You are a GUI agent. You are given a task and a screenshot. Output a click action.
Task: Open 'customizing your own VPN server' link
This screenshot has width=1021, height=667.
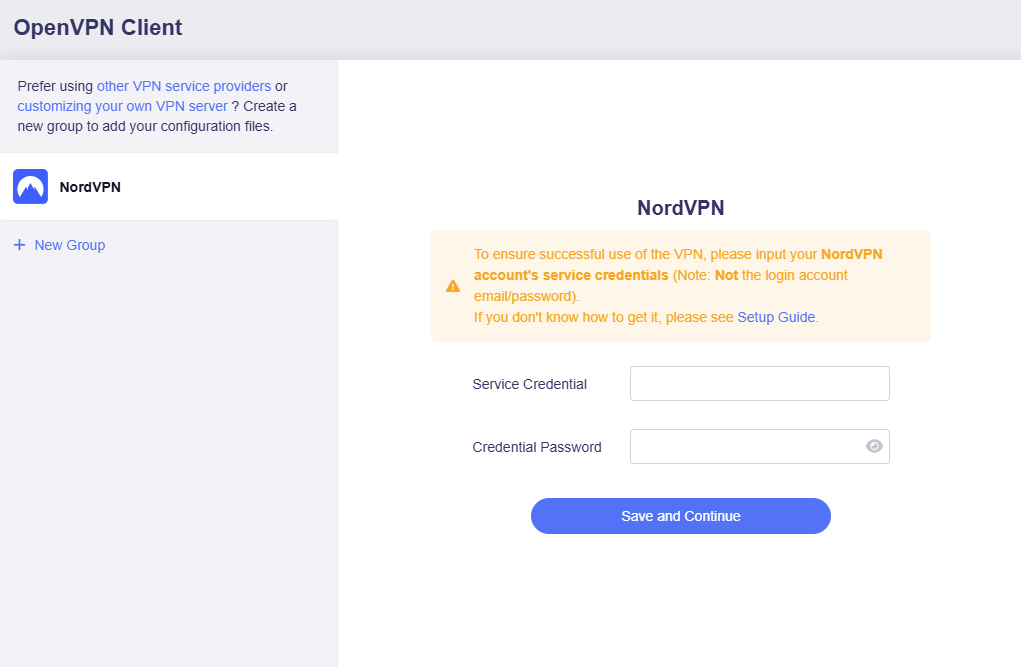122,106
